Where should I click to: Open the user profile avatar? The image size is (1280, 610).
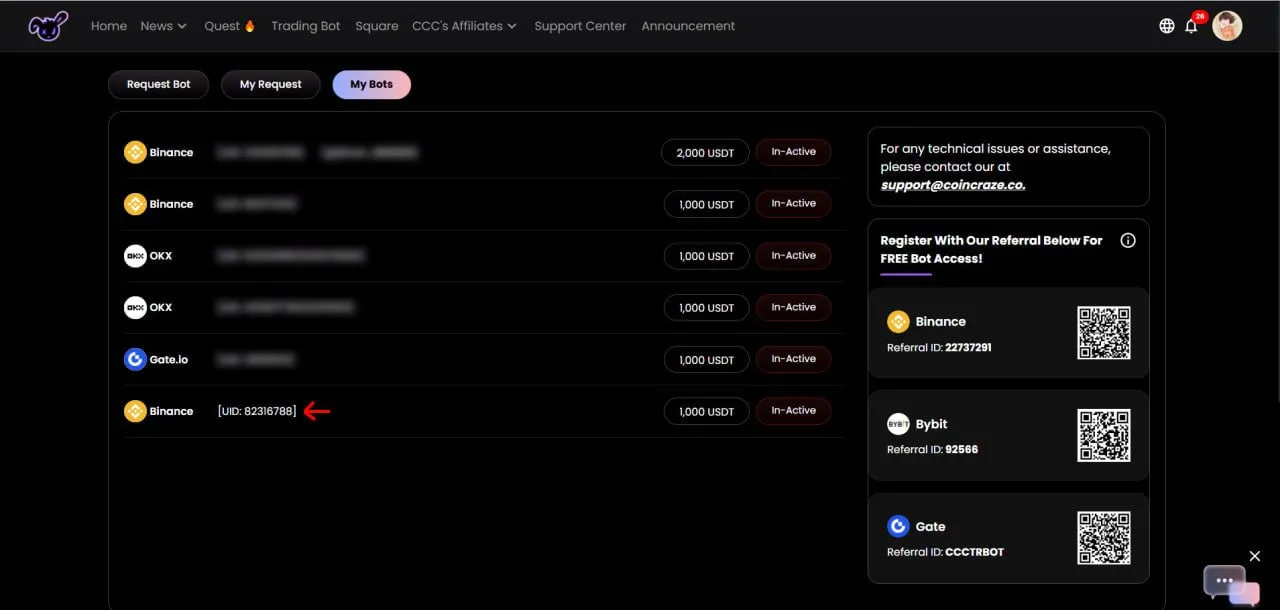pos(1227,26)
